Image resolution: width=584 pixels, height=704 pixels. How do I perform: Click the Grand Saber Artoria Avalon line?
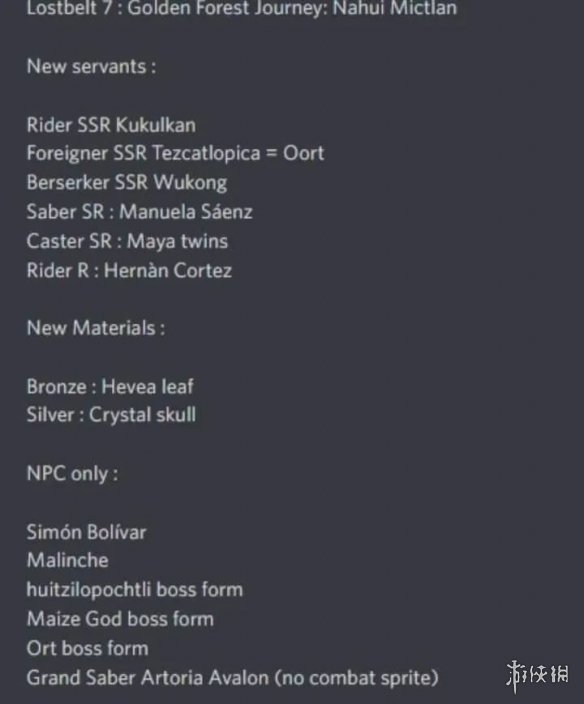coord(233,678)
